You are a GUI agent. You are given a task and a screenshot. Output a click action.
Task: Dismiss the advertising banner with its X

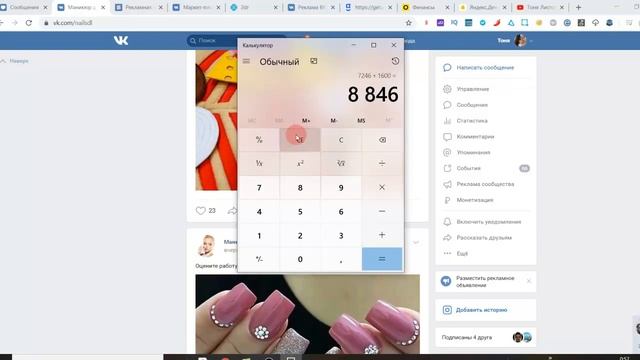click(x=529, y=281)
